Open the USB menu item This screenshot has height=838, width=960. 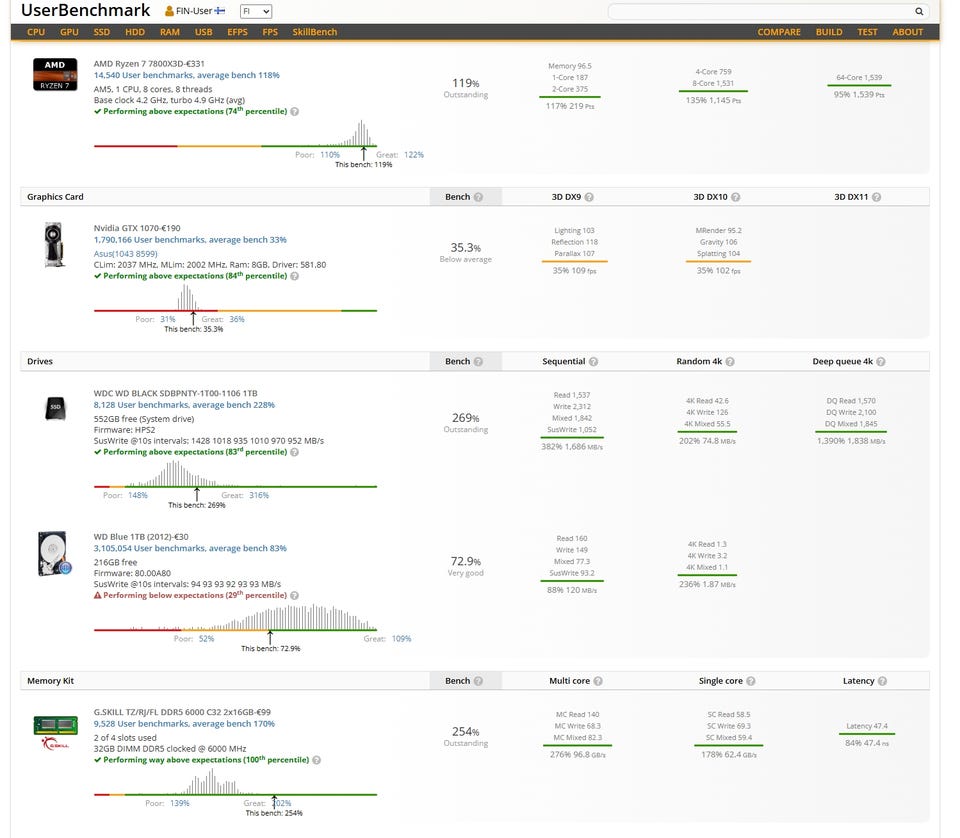pos(203,32)
